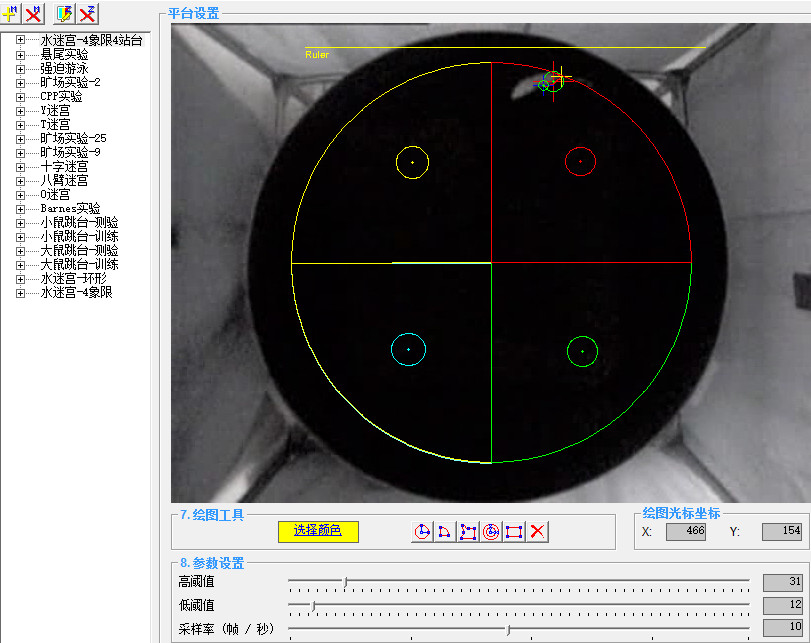The width and height of the screenshot is (811, 643).
Task: Select the rectangle drawing tool
Action: click(x=514, y=531)
